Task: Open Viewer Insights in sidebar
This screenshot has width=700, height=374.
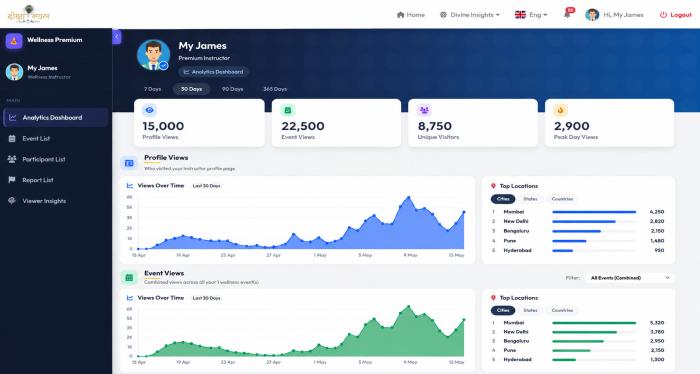Action: point(55,201)
